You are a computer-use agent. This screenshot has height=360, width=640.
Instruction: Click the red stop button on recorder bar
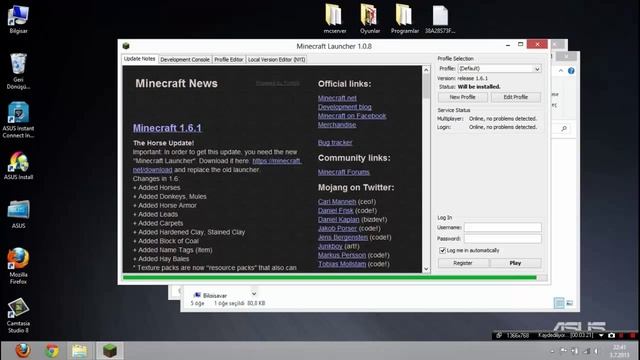pyautogui.click(x=633, y=335)
